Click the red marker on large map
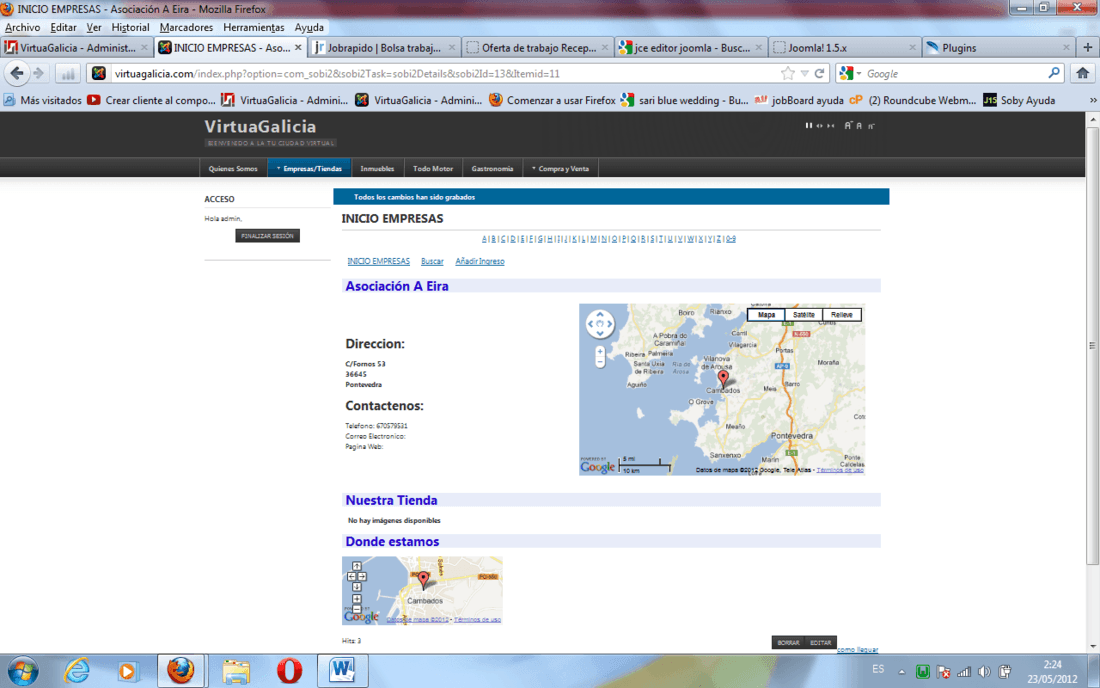Screen dimensions: 1100x688 (x=723, y=379)
